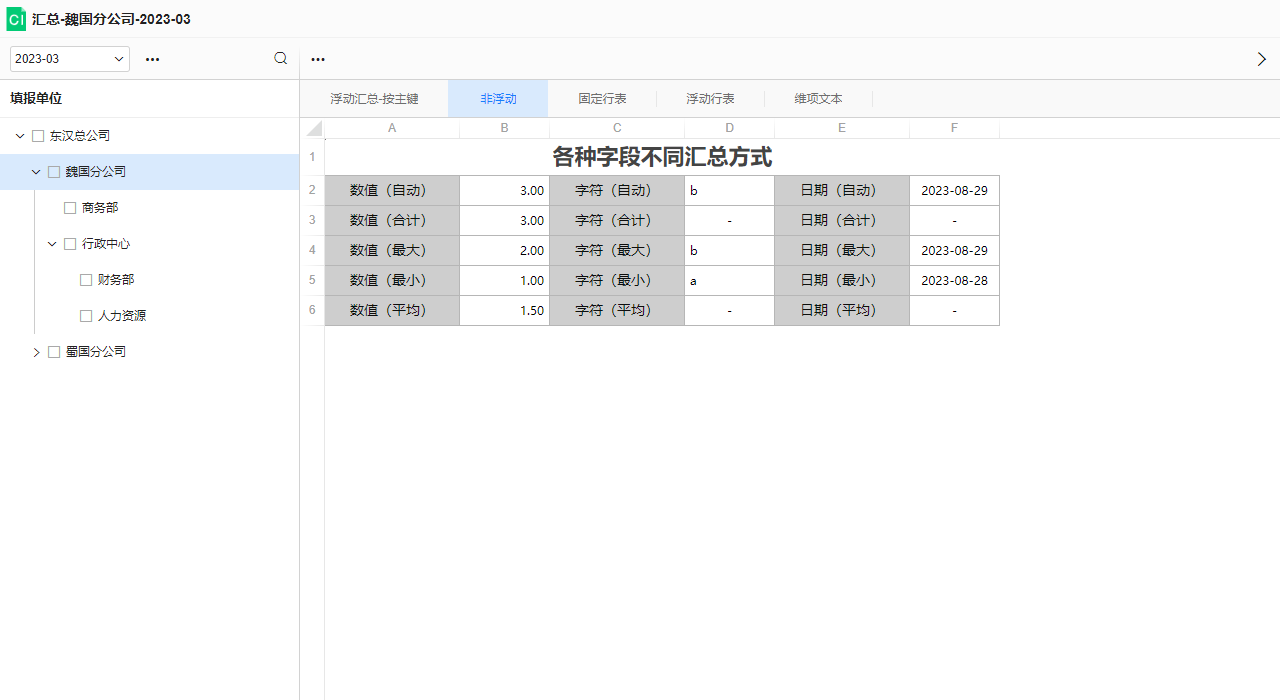Collapse the 行政中心 tree node
This screenshot has height=700, width=1280.
click(x=52, y=243)
